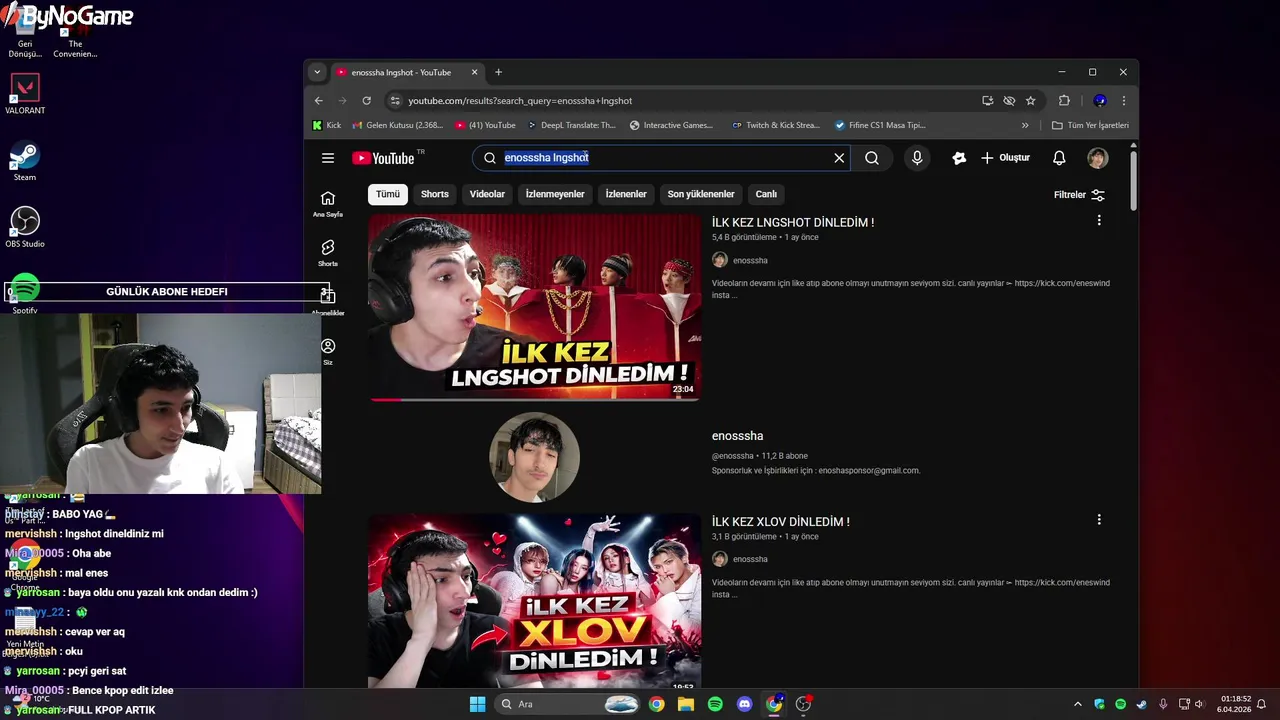Open the İLK KEZ XLOV DİNLEDİM video title
Viewport: 1280px width, 720px height.
click(x=781, y=521)
